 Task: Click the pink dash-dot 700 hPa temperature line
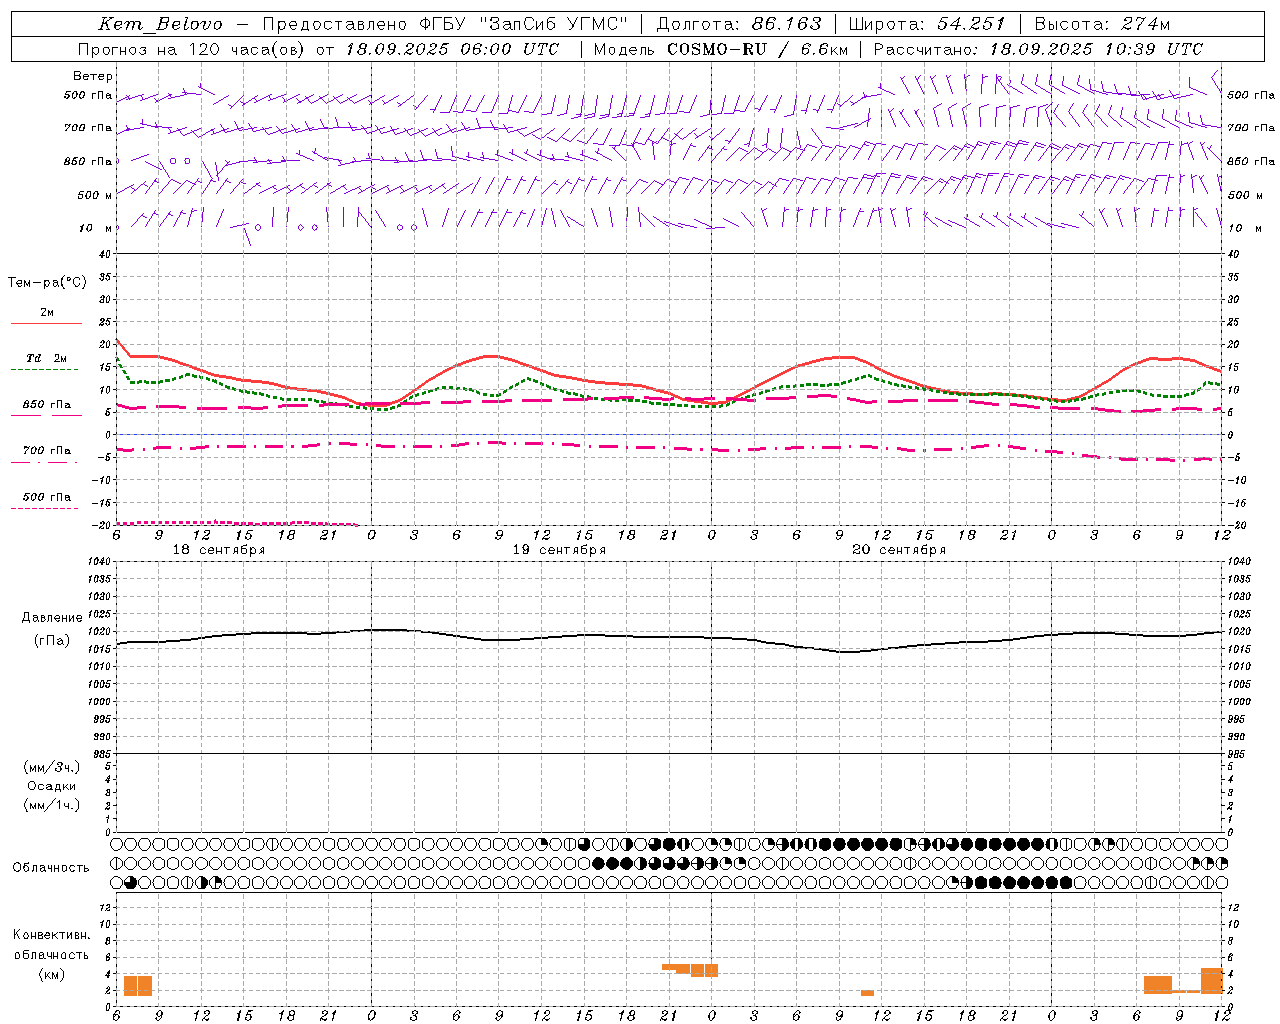(670, 446)
